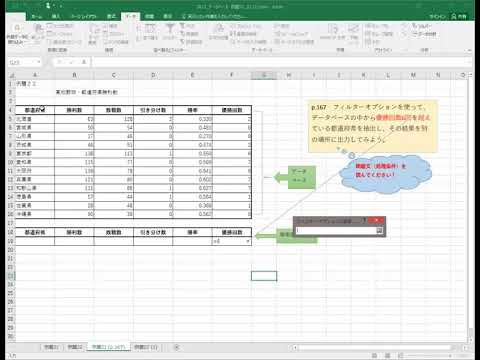Switch to the 校閲 ribbon tab
Viewport: 480px width, 360px height.
149,16
